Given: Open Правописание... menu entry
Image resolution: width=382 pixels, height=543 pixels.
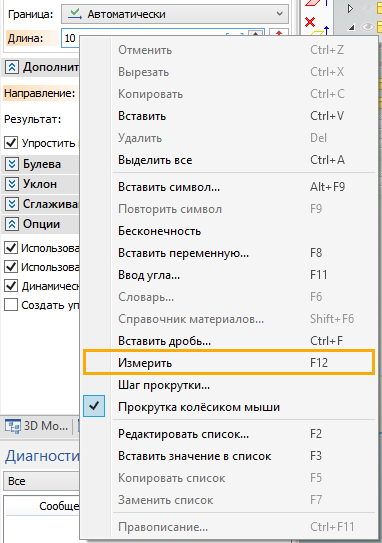Looking at the screenshot, I should pos(229,527).
